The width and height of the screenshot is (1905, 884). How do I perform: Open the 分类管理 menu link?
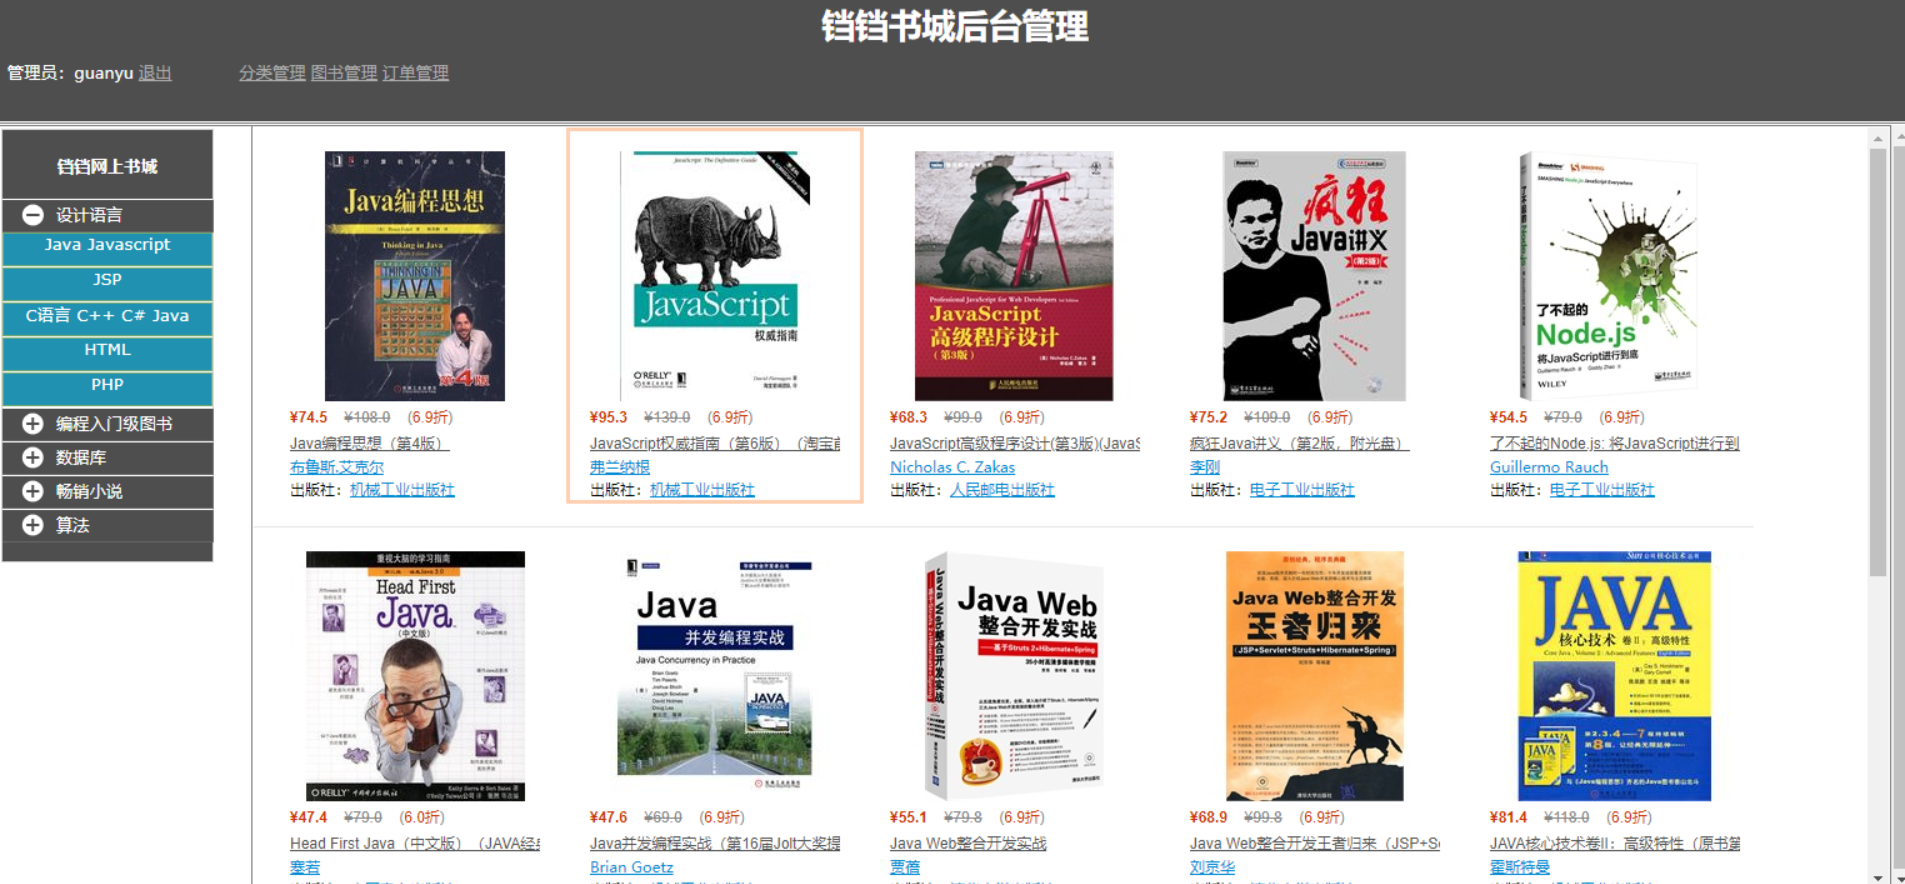pyautogui.click(x=272, y=73)
